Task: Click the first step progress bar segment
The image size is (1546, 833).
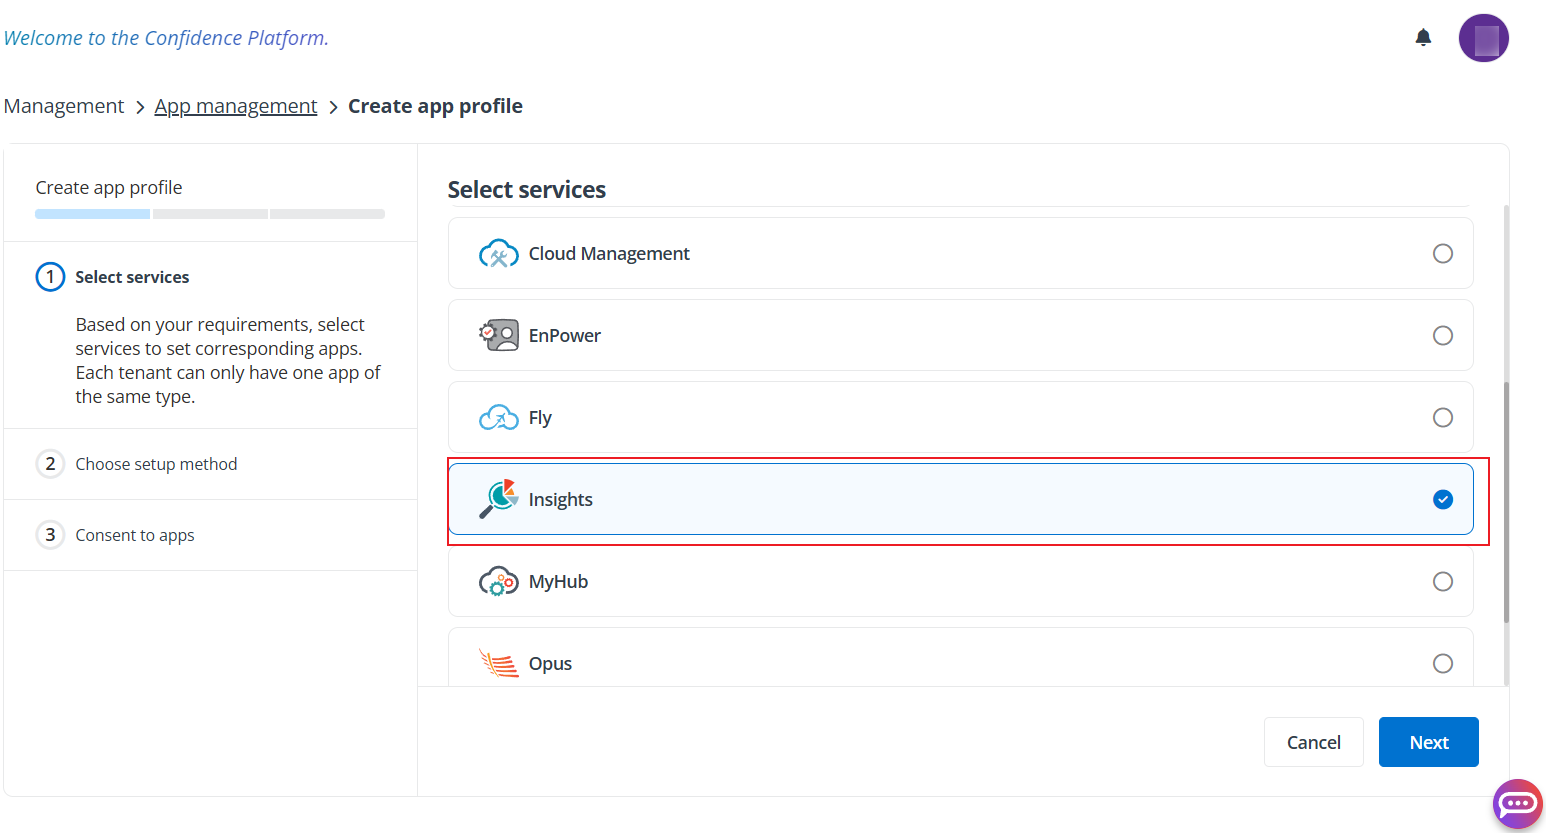Action: click(91, 213)
